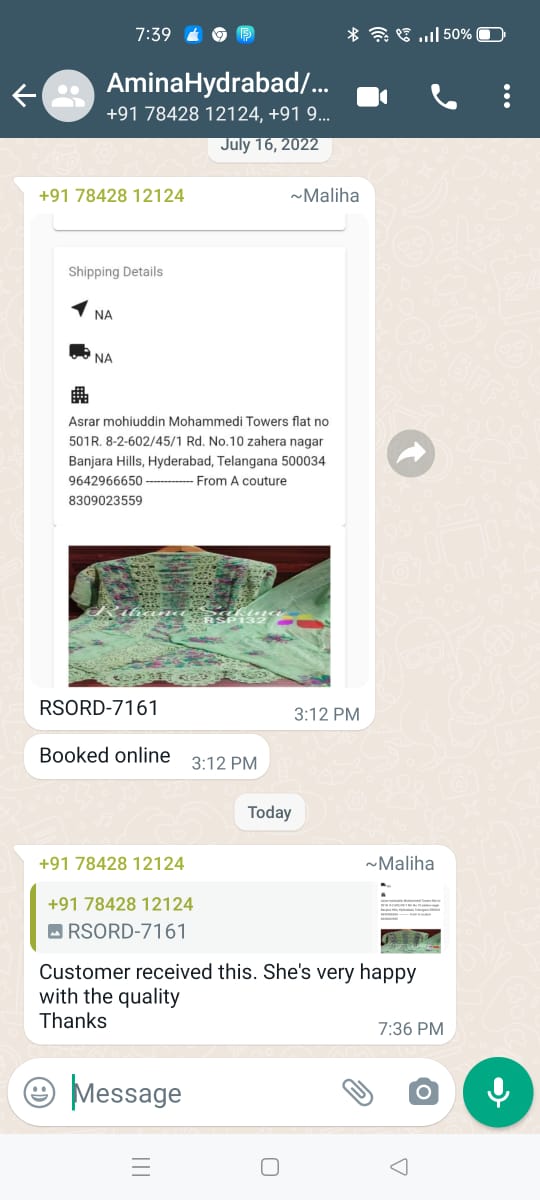Tap the green microphone record button
Viewport: 540px width, 1200px height.
[x=498, y=1092]
